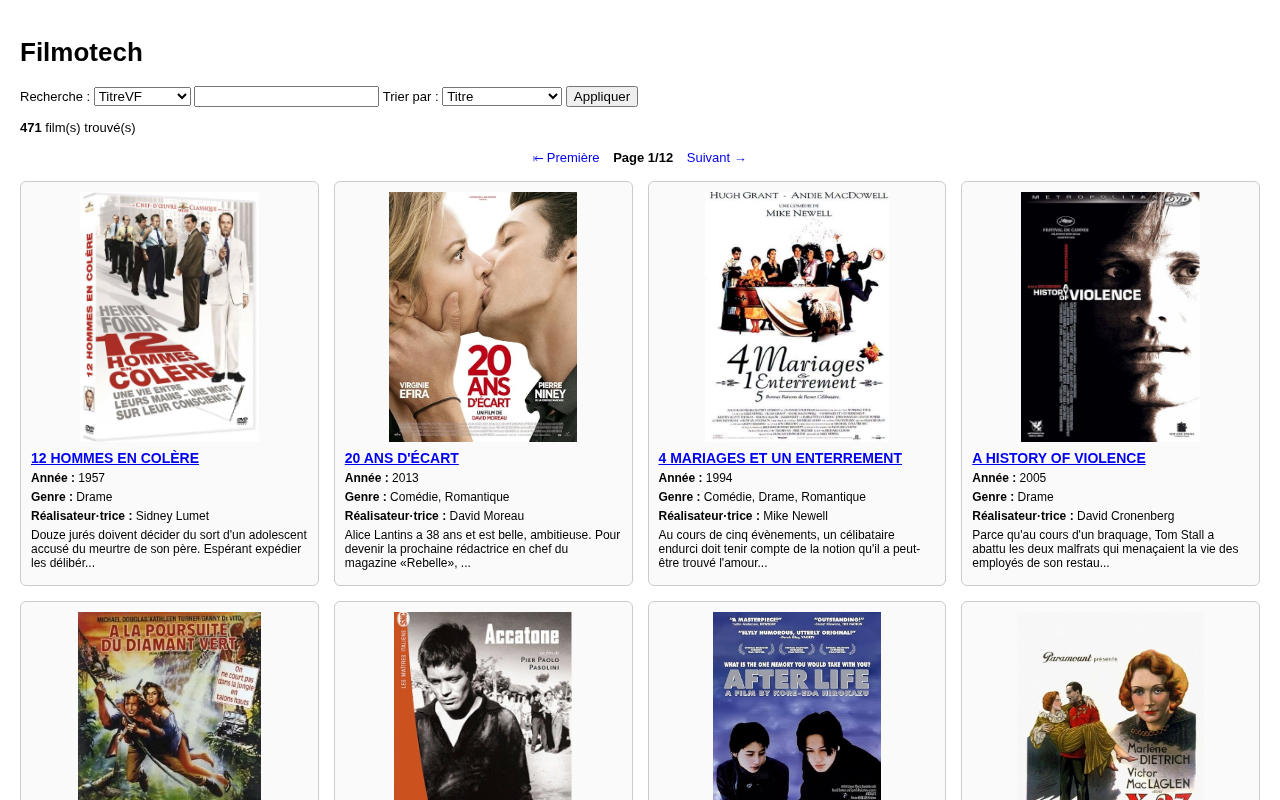
Task: Go to the Première page link
Action: pyautogui.click(x=566, y=158)
